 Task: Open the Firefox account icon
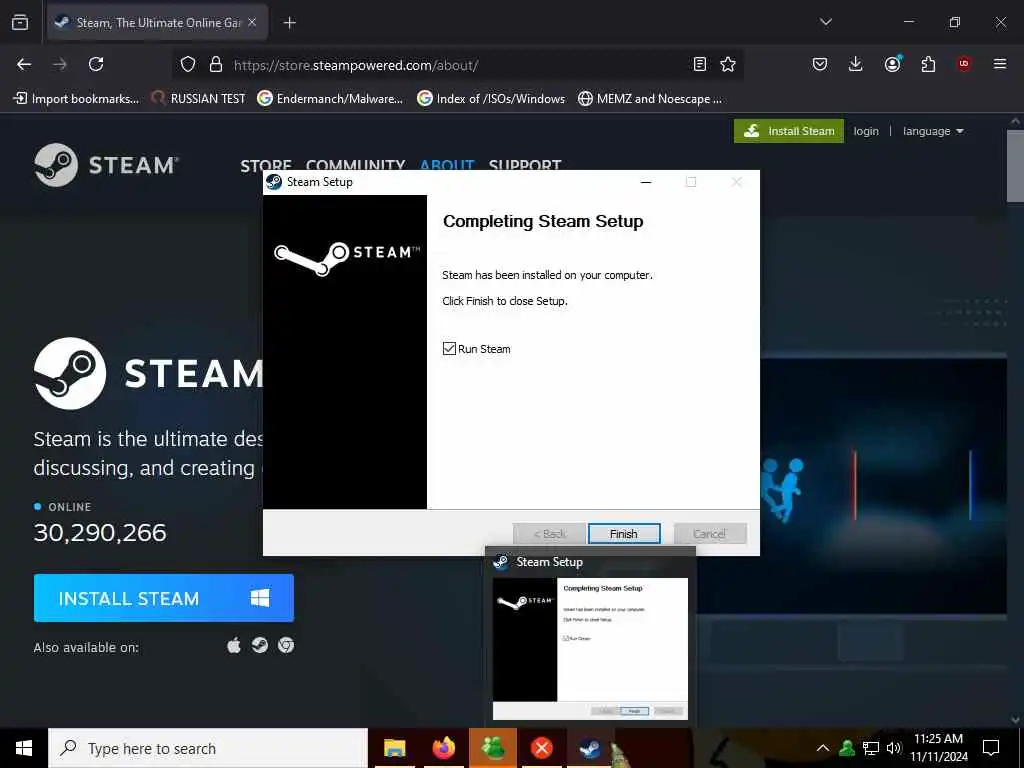[892, 63]
